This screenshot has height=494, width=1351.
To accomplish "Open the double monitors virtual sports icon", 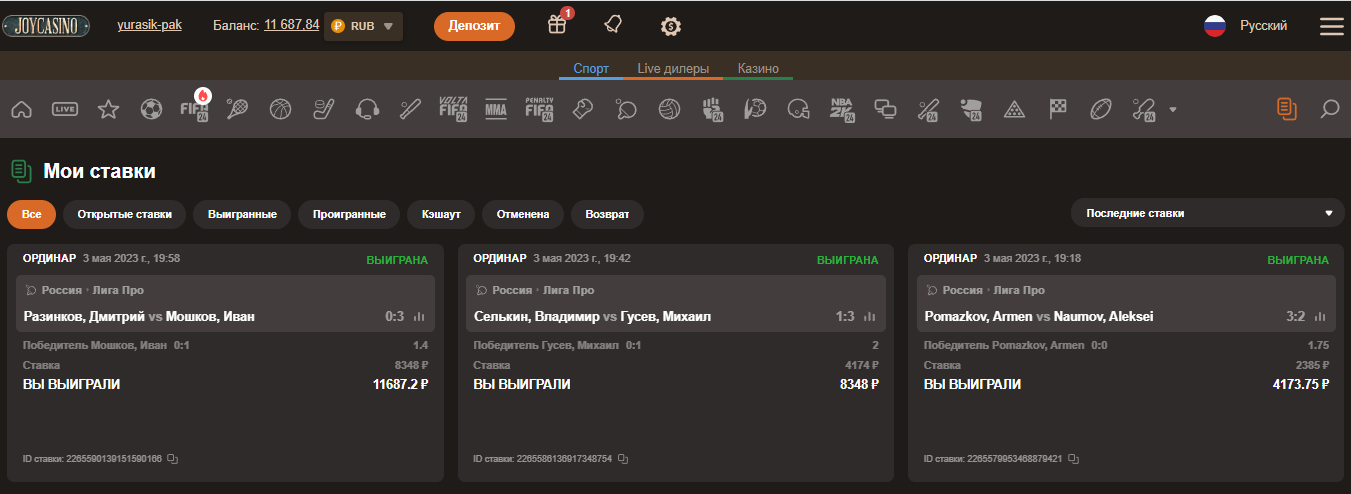I will coord(885,109).
